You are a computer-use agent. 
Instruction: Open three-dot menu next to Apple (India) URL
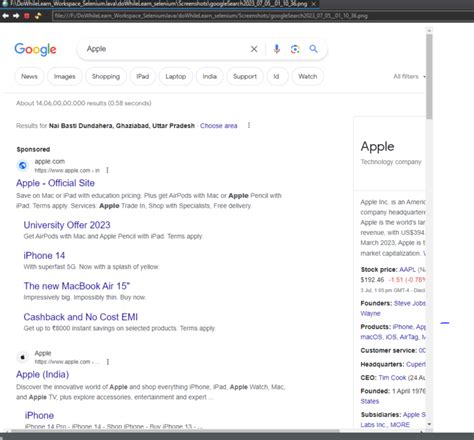[x=108, y=362]
